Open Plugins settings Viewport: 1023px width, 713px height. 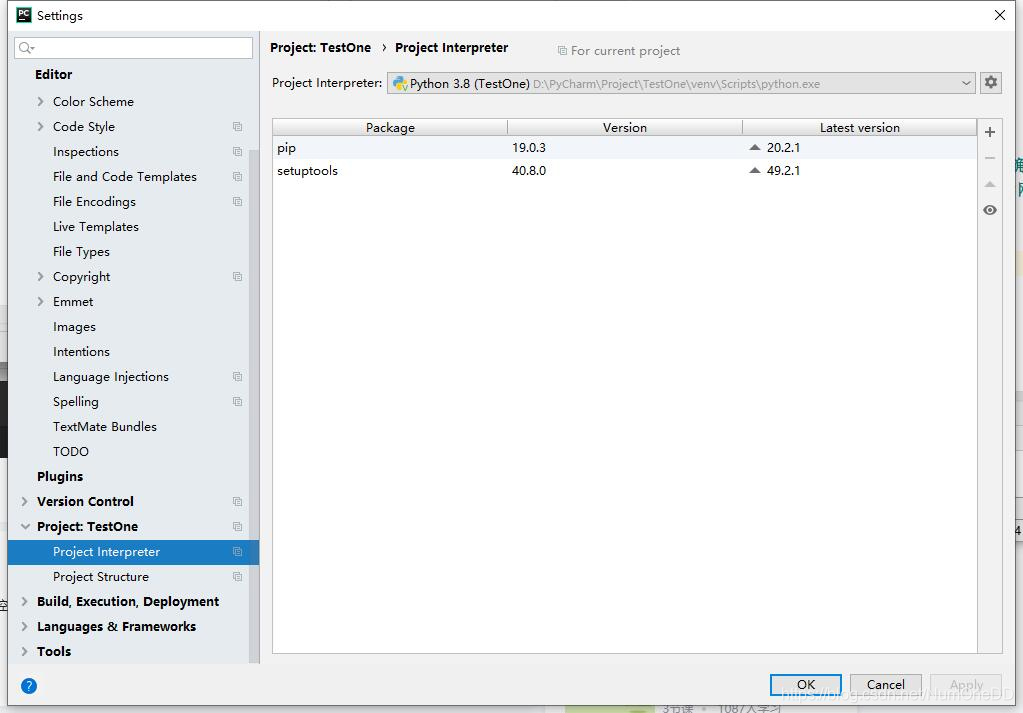tap(60, 476)
